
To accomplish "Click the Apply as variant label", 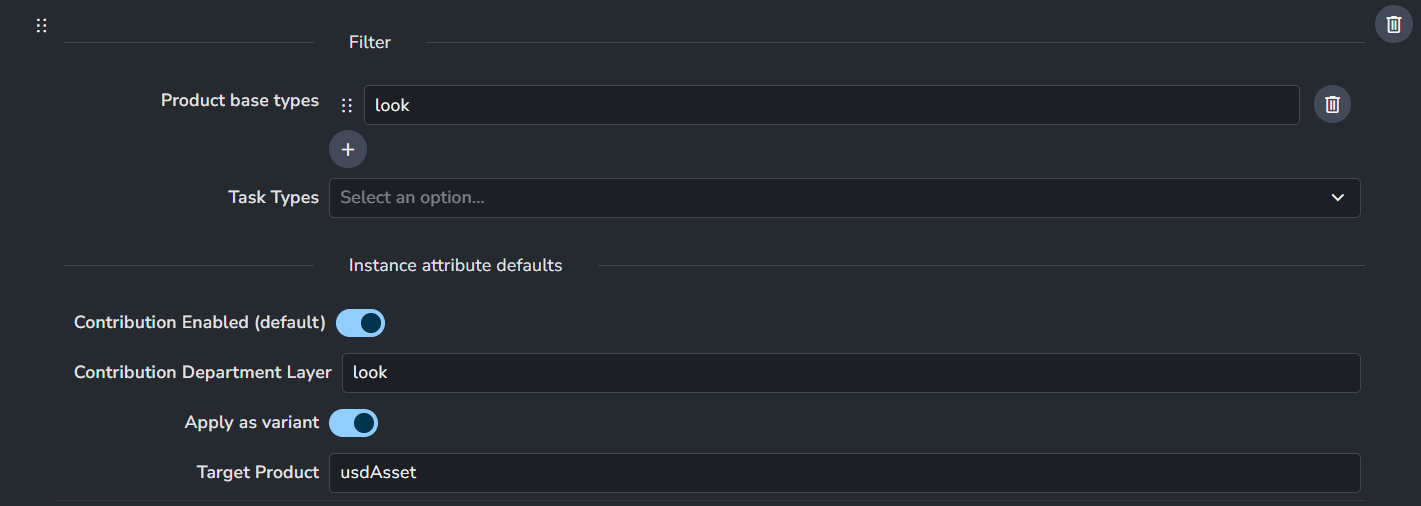I will click(x=252, y=422).
